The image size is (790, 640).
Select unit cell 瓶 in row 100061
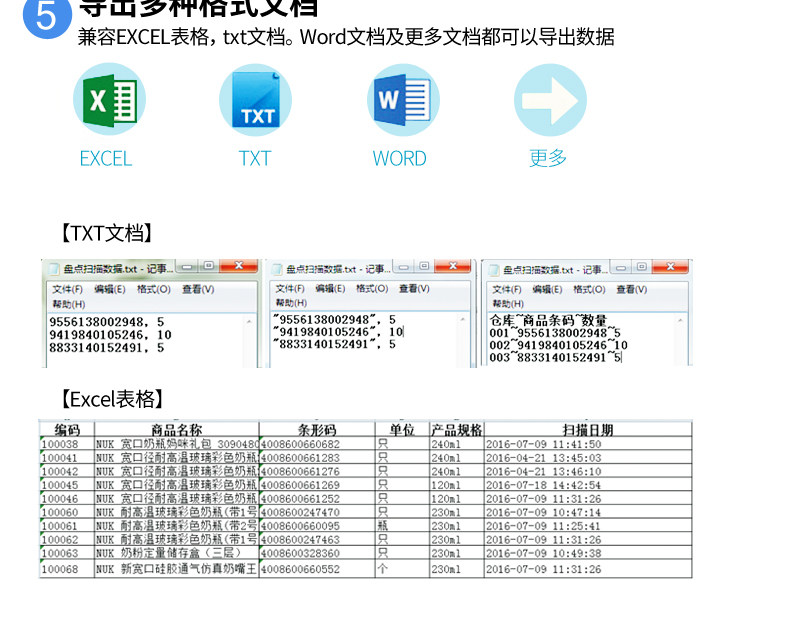coord(402,526)
